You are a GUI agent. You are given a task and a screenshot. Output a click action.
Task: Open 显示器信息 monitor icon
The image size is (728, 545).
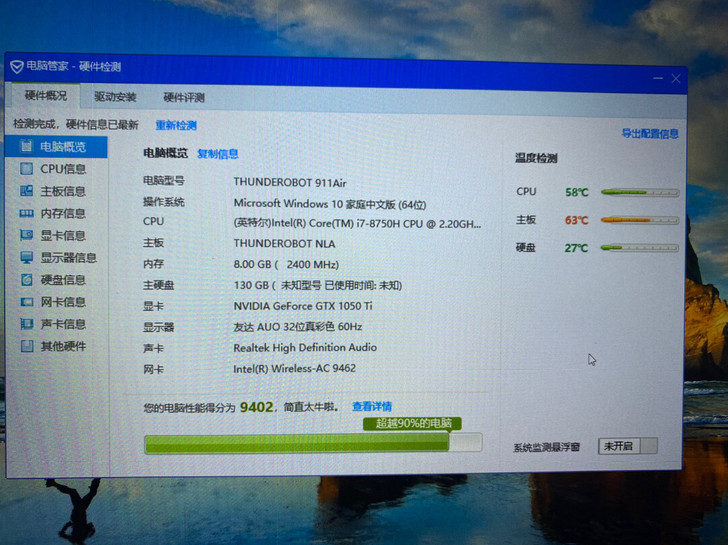[26, 257]
